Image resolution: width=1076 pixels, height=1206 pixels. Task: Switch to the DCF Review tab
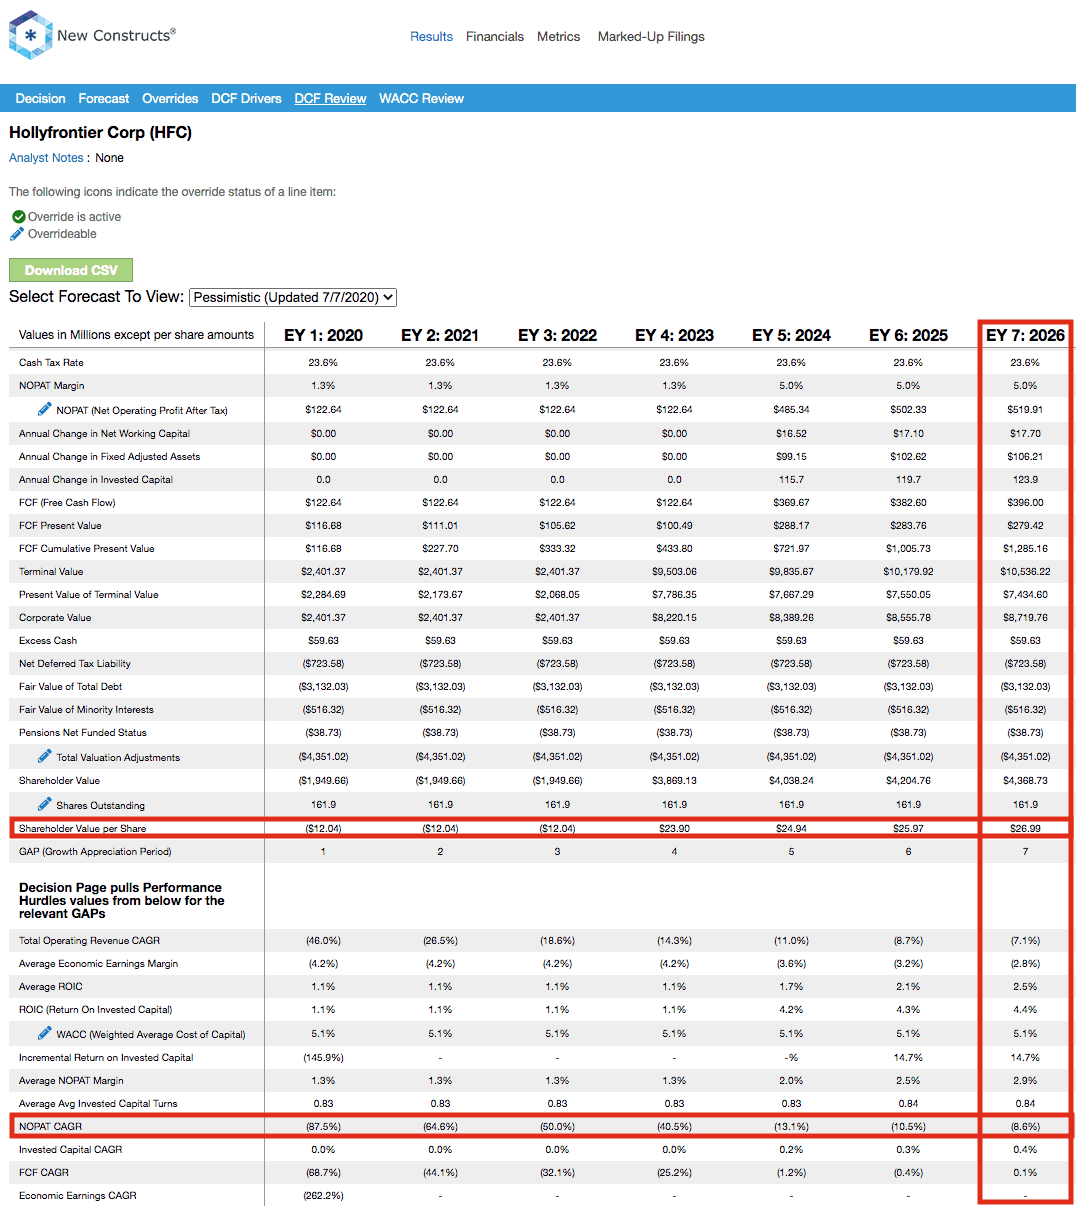coord(330,98)
